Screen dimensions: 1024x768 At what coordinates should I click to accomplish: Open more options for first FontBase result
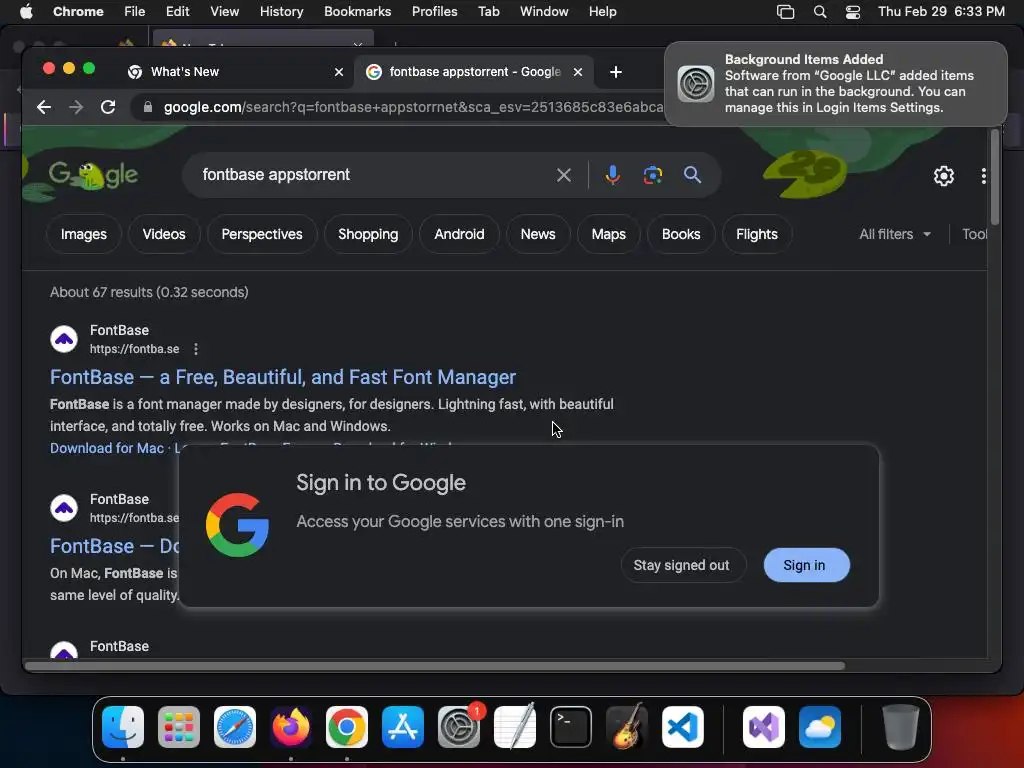tap(196, 349)
